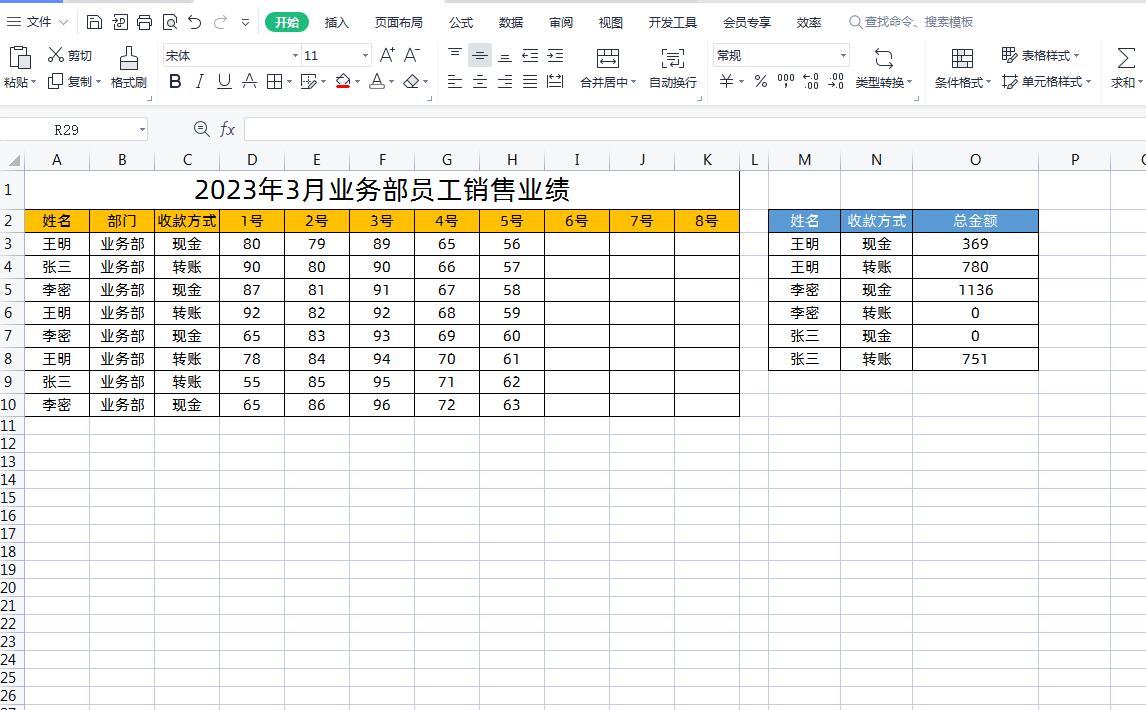Increase decimal places

pos(811,81)
